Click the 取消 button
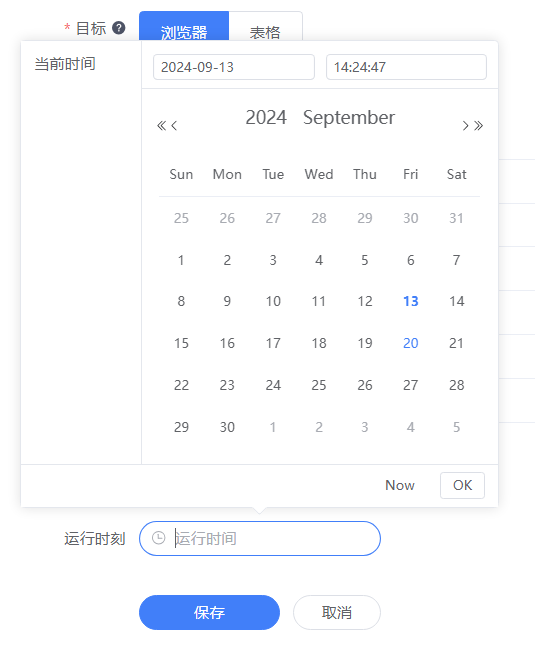The width and height of the screenshot is (535, 657). click(336, 612)
